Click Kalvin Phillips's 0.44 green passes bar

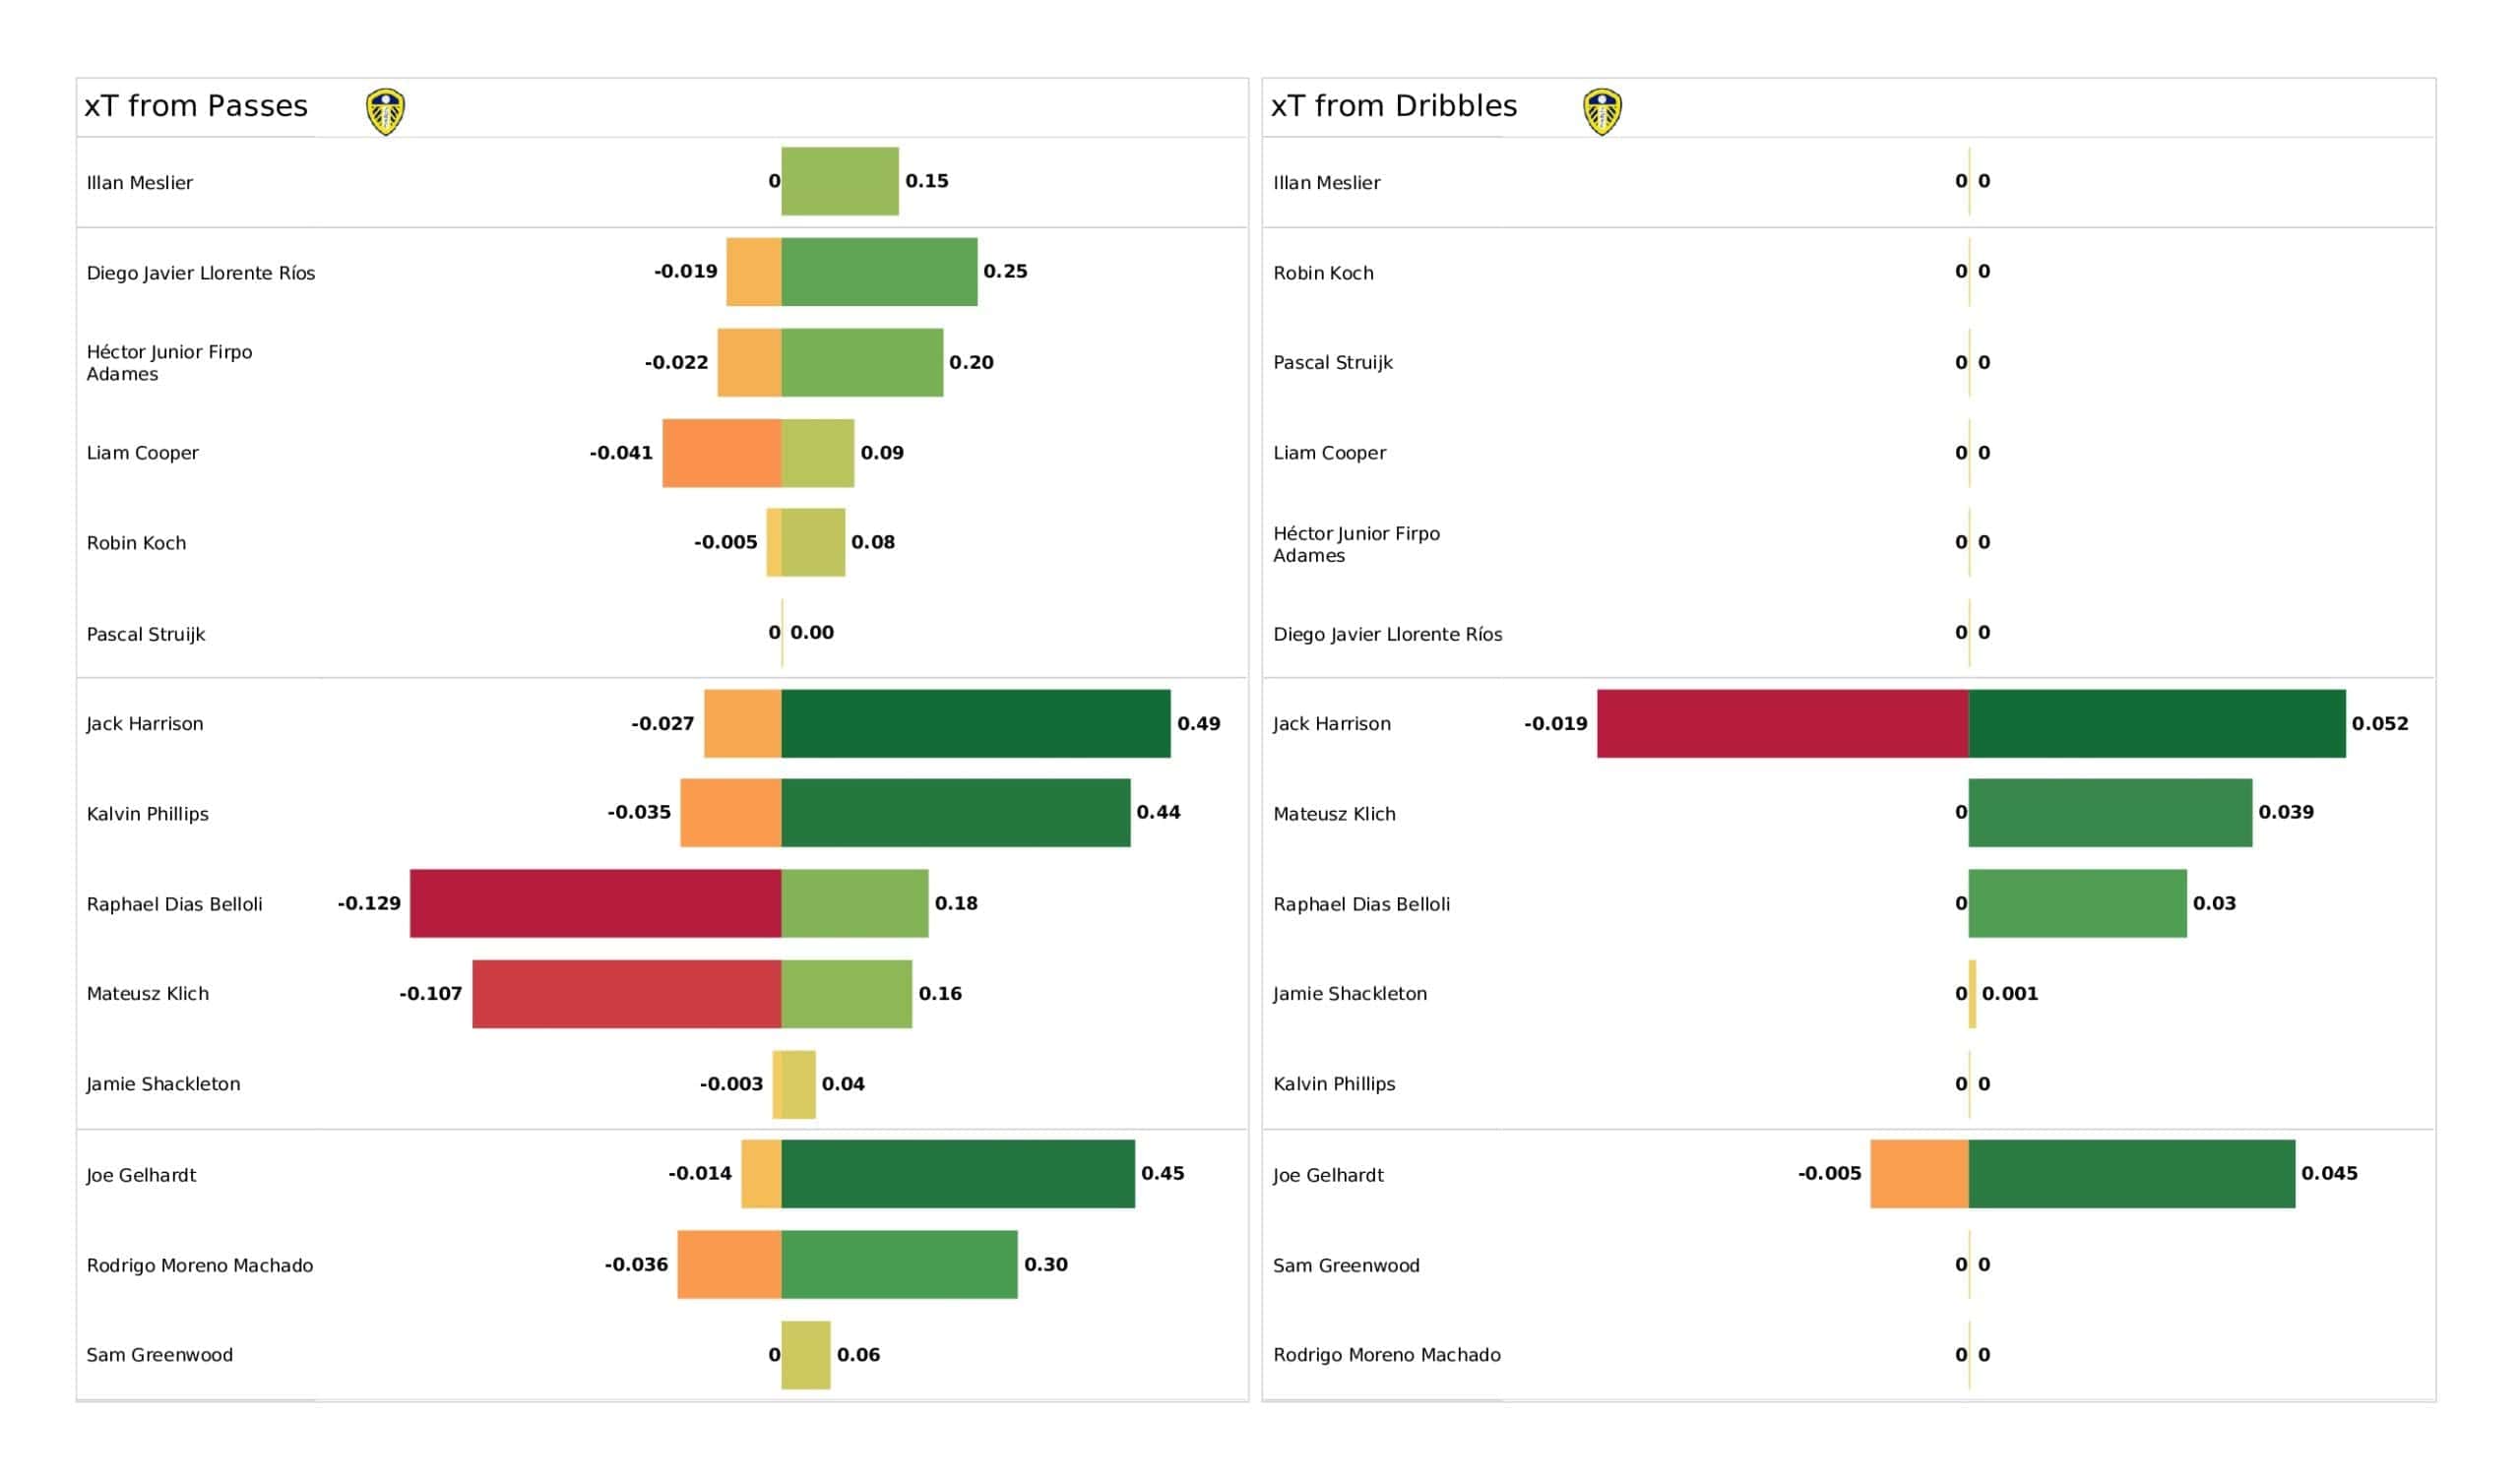(956, 813)
